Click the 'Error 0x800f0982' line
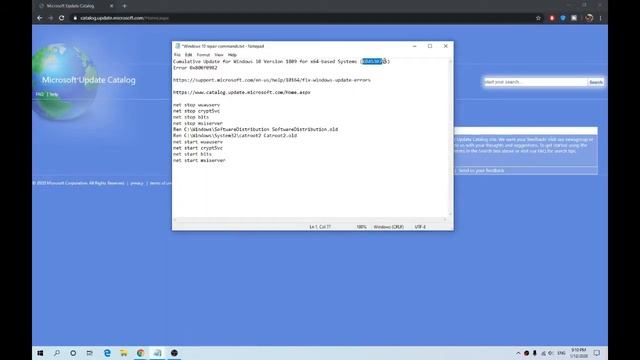 pos(195,68)
